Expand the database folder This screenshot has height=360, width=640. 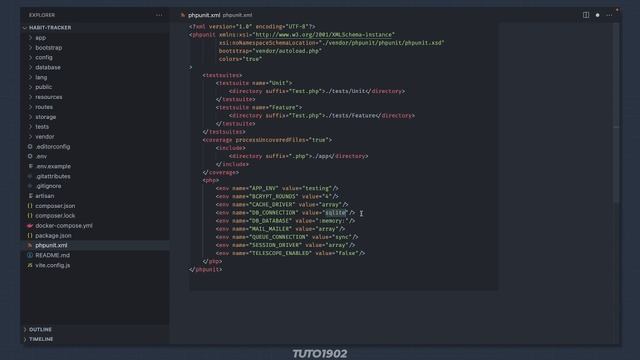tap(30, 67)
